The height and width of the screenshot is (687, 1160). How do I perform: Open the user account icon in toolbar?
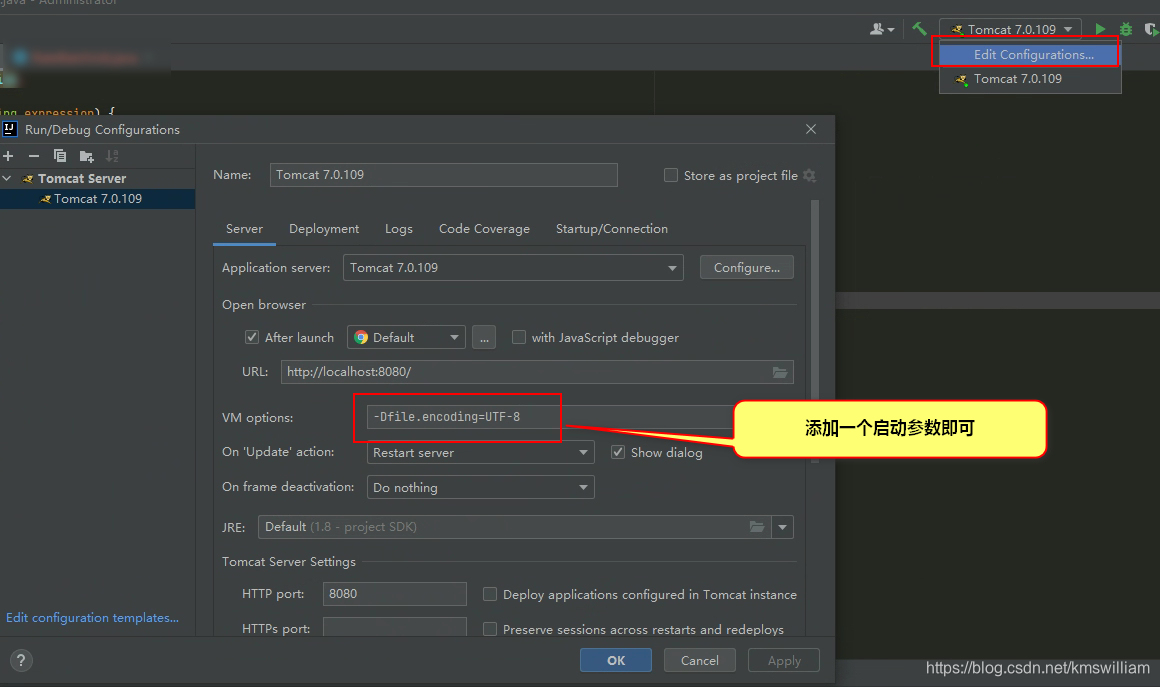882,29
